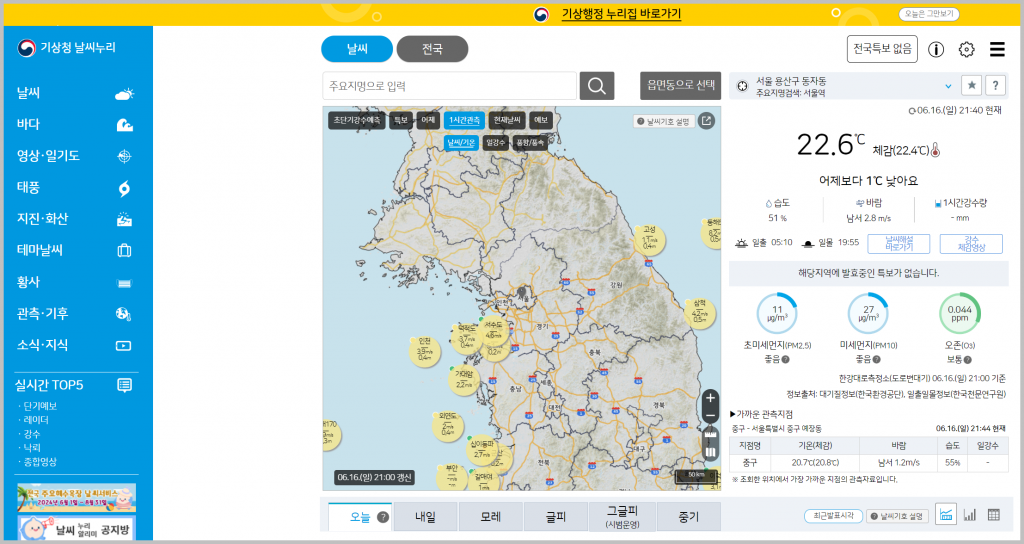The width and height of the screenshot is (1024, 544).
Task: Add location to favorites with star
Action: [x=972, y=85]
